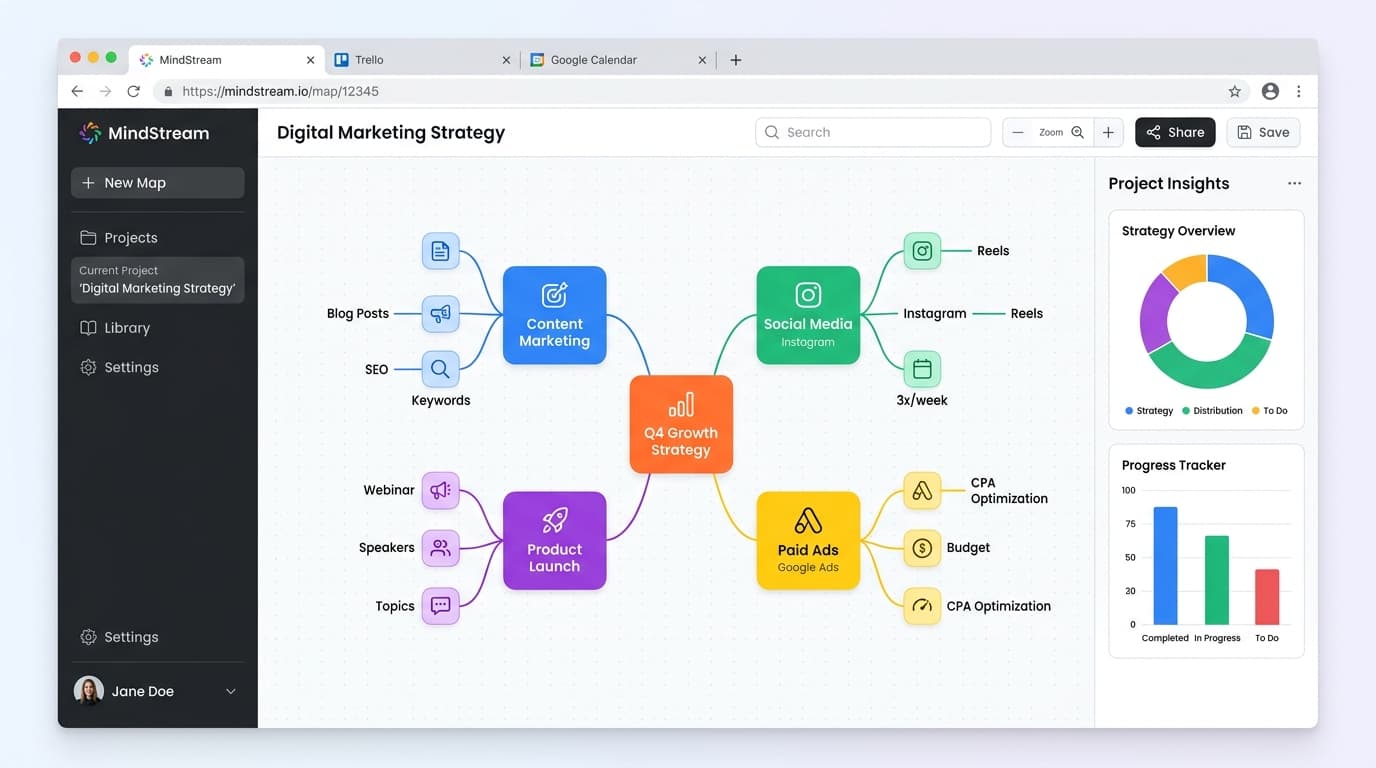Viewport: 1376px width, 768px height.
Task: Select the MindStream browser tab
Action: tap(226, 60)
